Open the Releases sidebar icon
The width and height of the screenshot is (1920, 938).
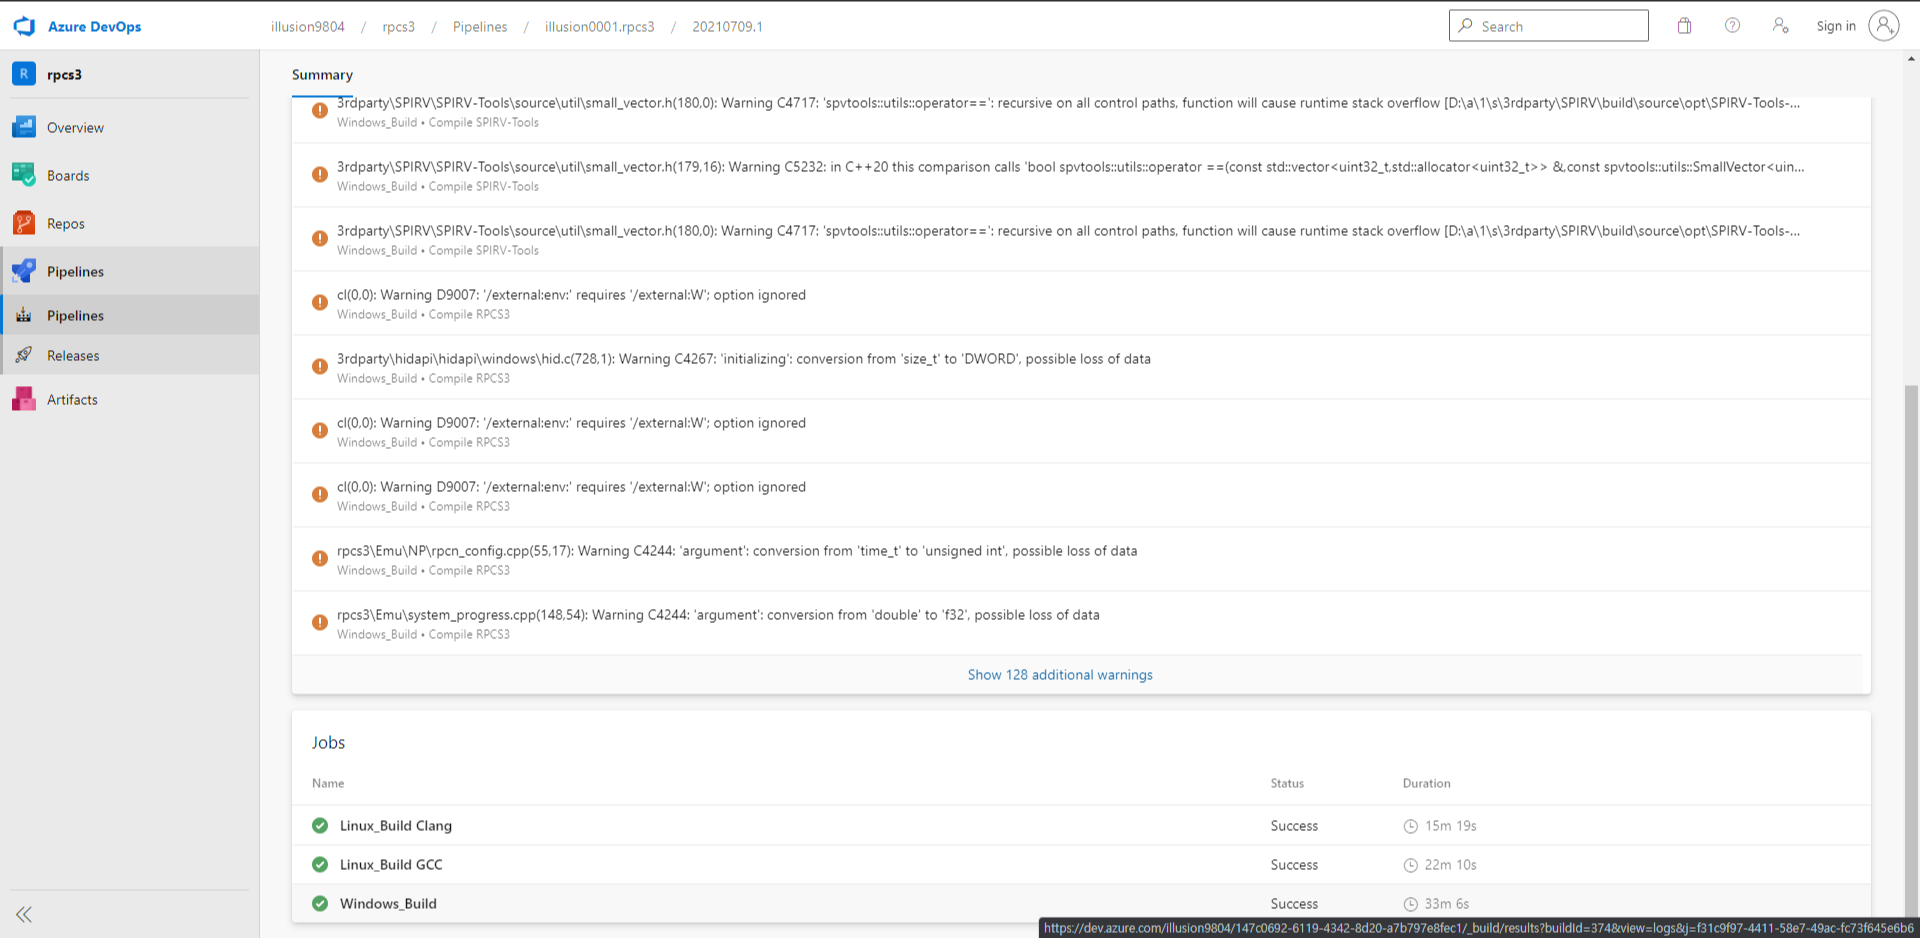(x=24, y=355)
